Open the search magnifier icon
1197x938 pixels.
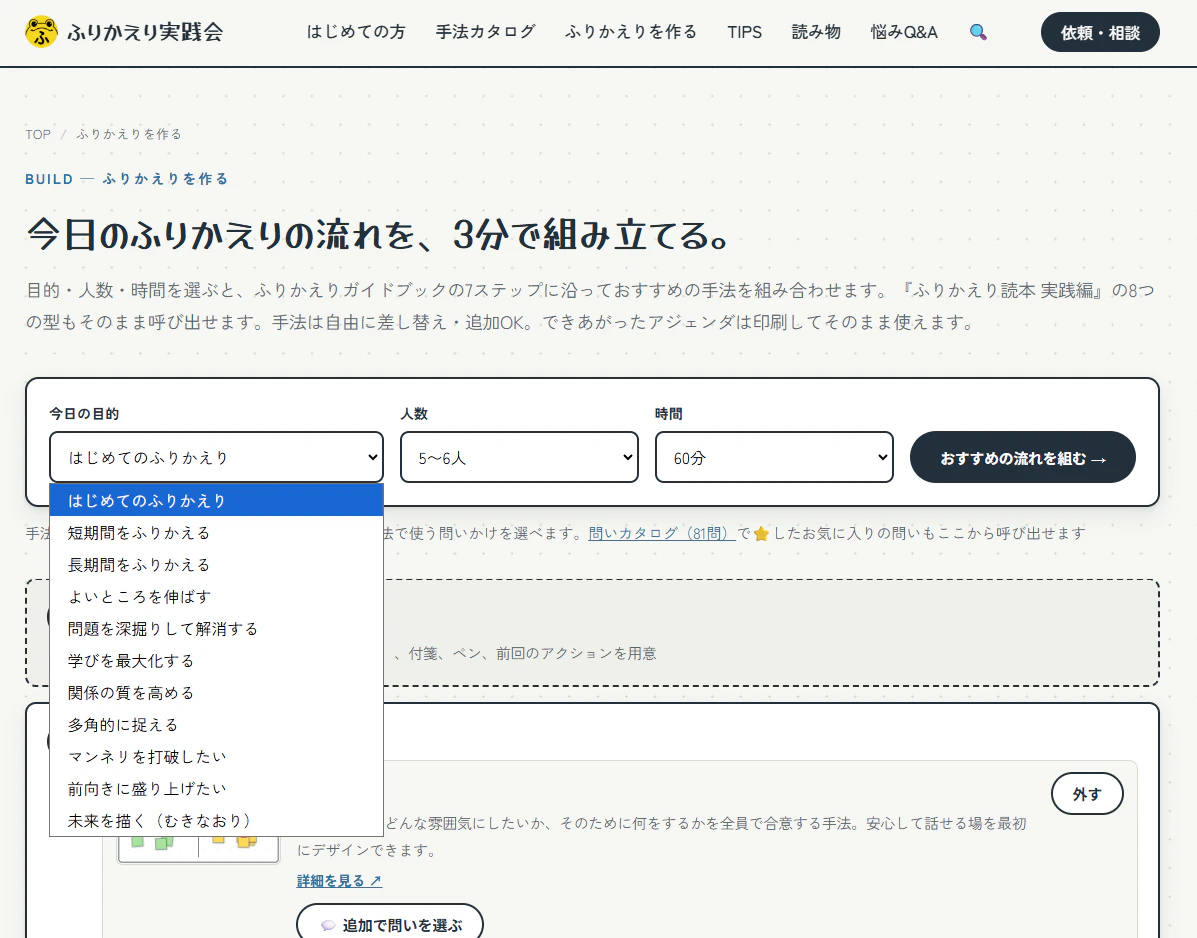[978, 32]
